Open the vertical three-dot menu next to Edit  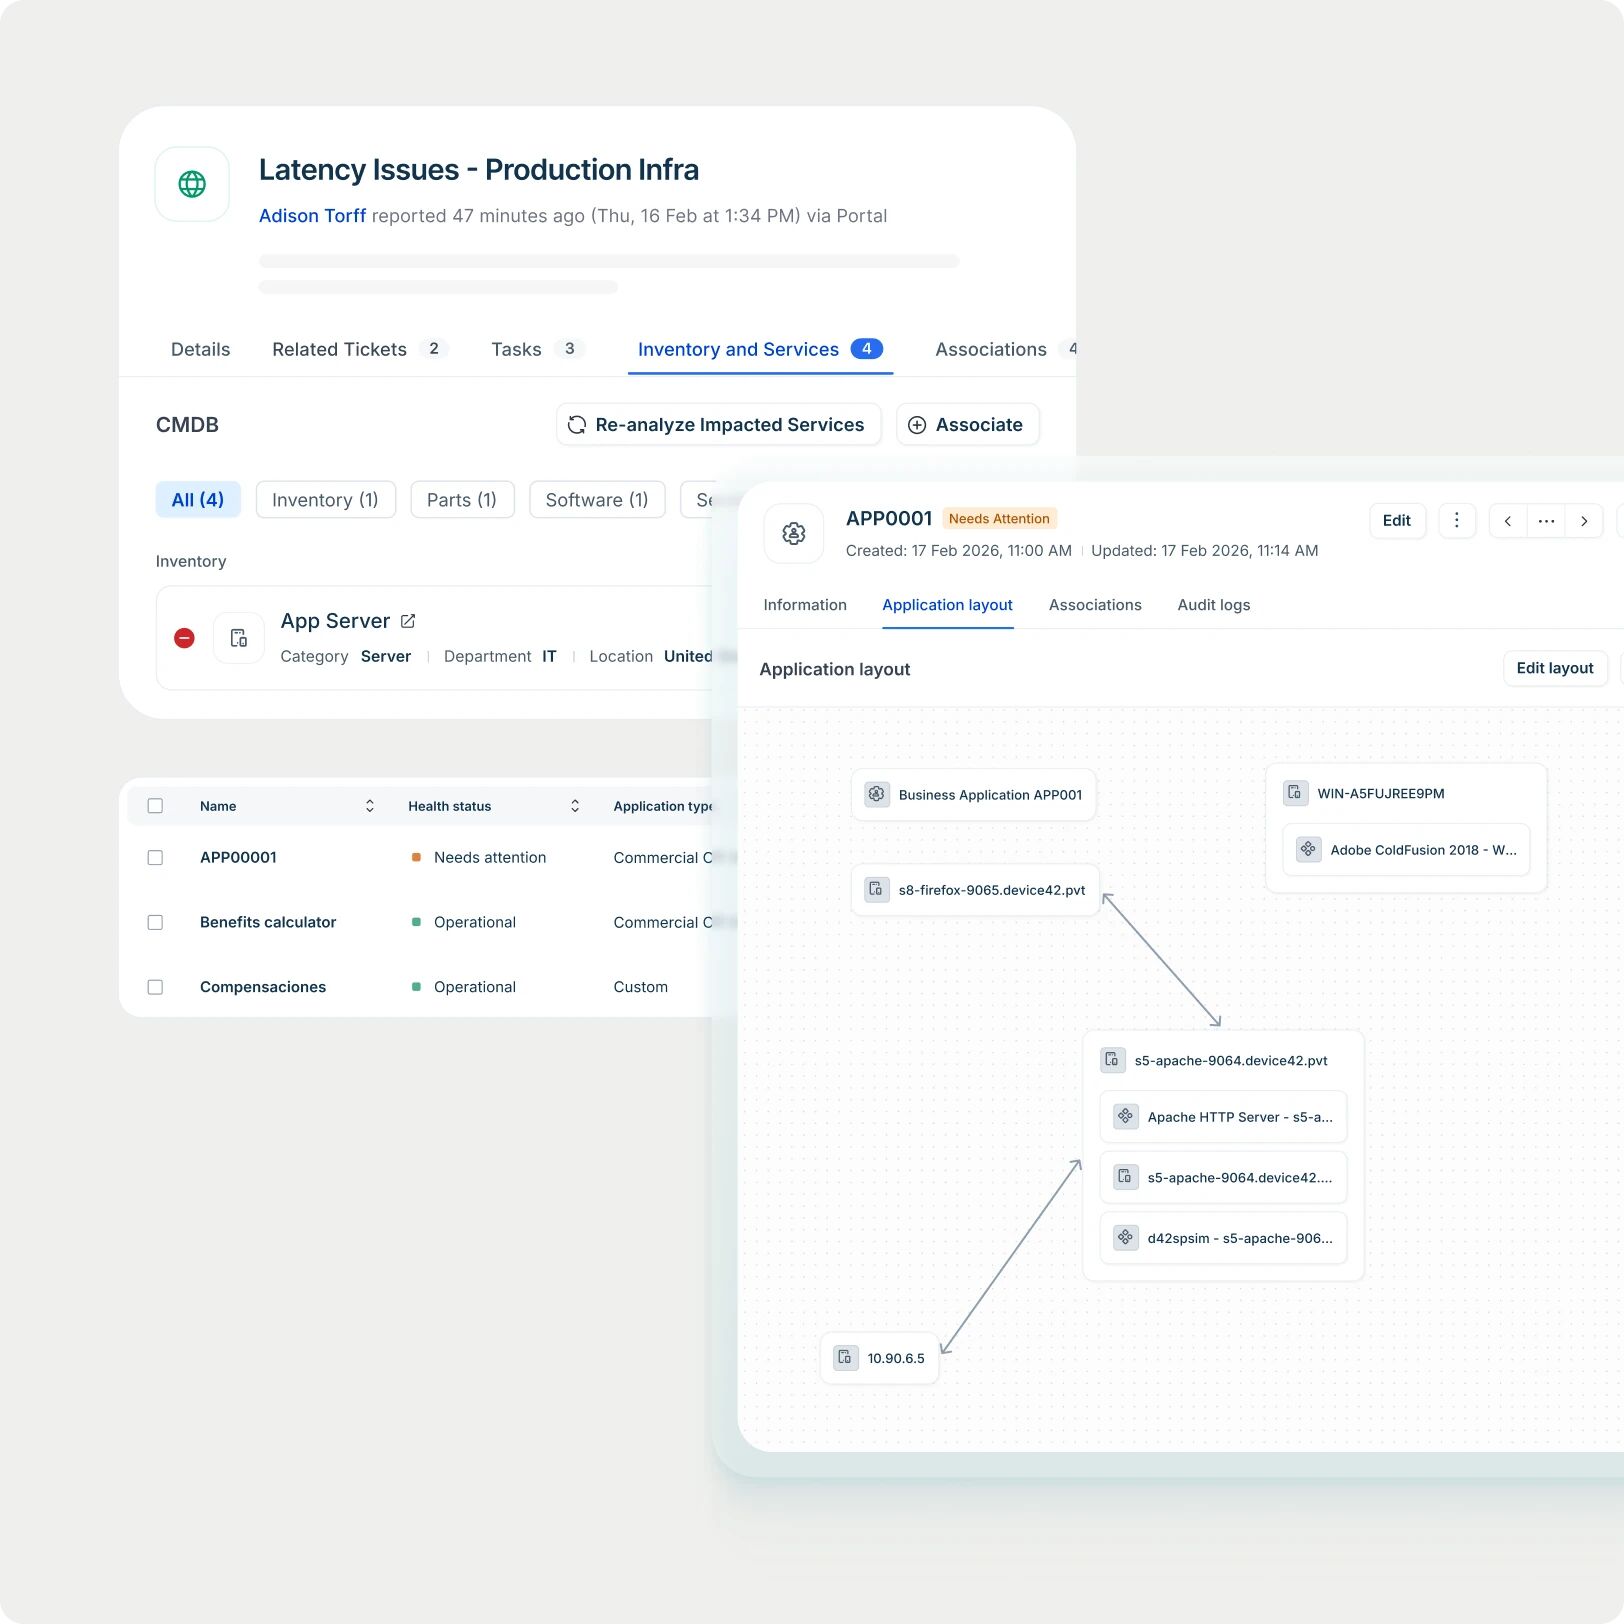(x=1457, y=520)
